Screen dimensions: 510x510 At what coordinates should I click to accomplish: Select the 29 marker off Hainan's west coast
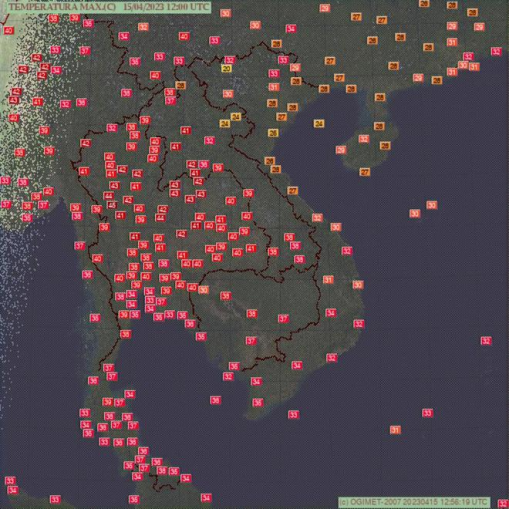click(341, 150)
